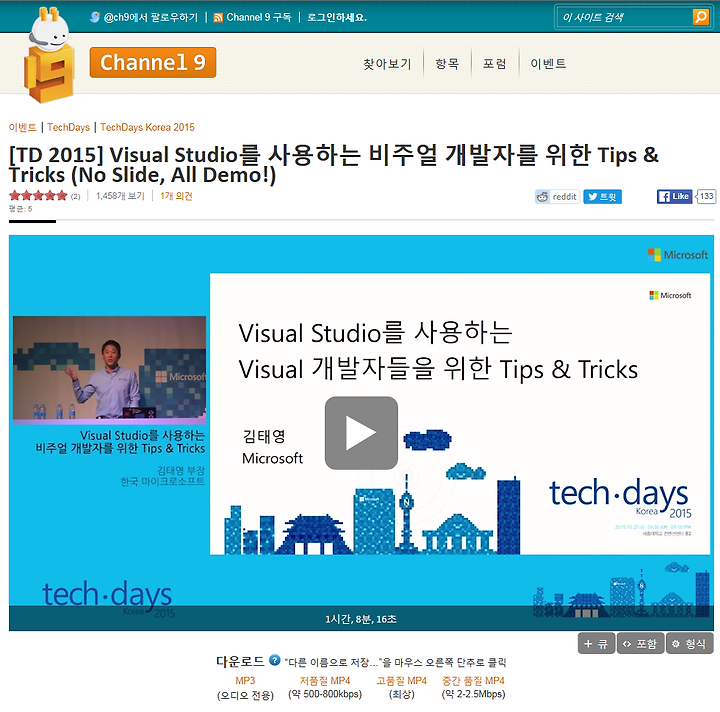Open the 항목 menu
The height and width of the screenshot is (712, 720).
447,63
